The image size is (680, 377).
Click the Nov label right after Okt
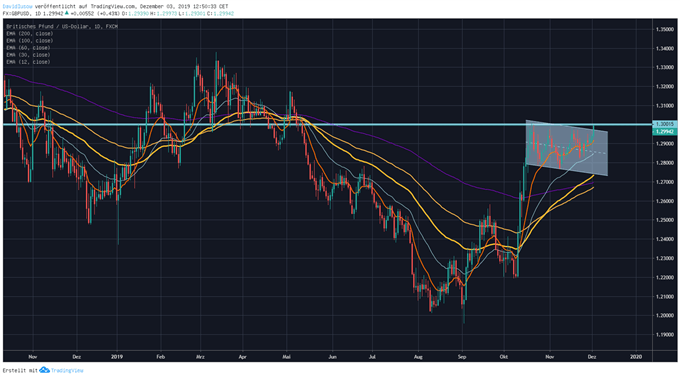[x=549, y=357]
